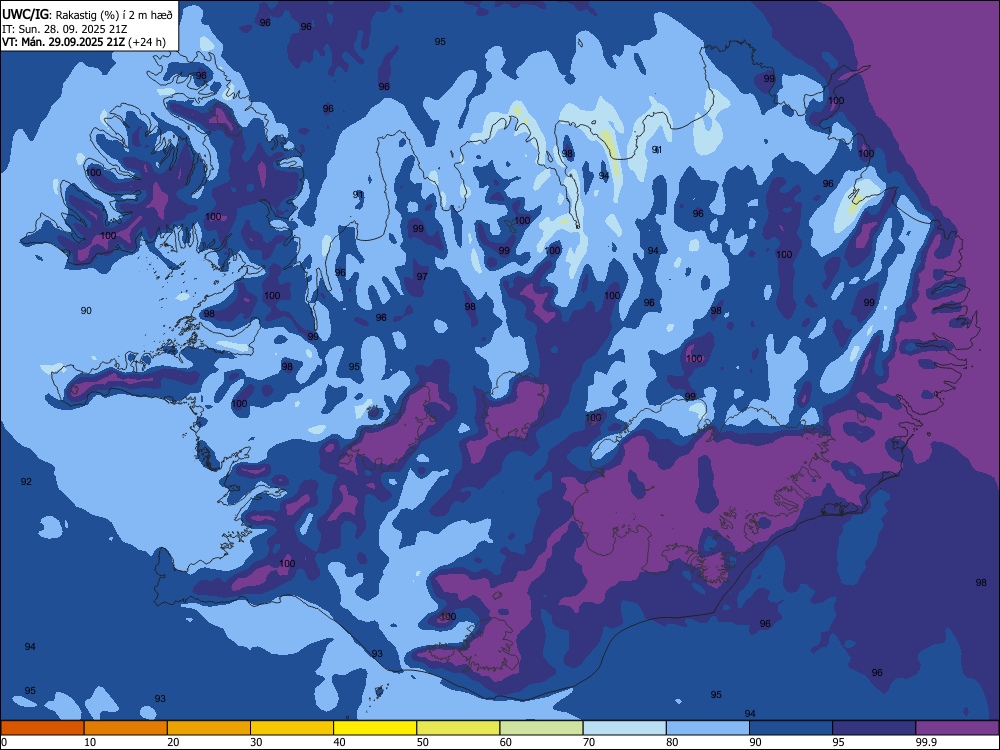Click the 0–10 dark orange legend swatch
Screen dimensions: 1000x750
coord(42,728)
